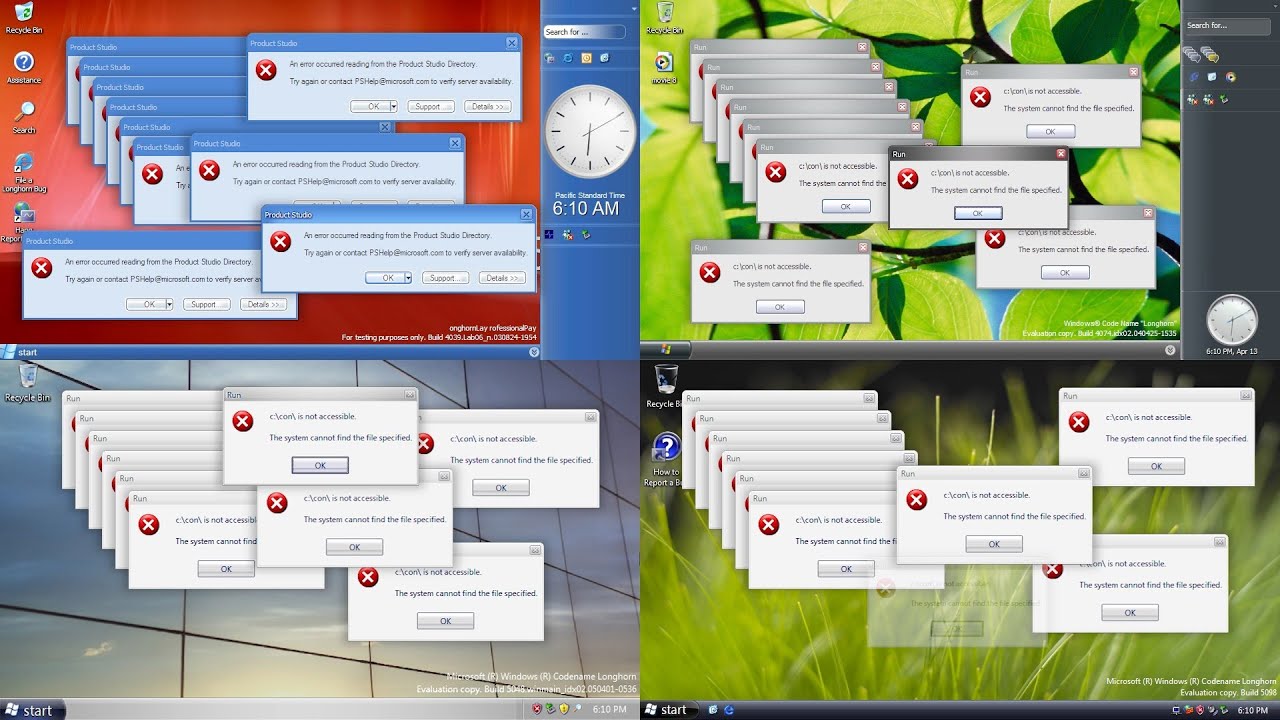The image size is (1280, 720).
Task: Click dark blue square tray icon under 6:10 AM
Action: pos(549,235)
